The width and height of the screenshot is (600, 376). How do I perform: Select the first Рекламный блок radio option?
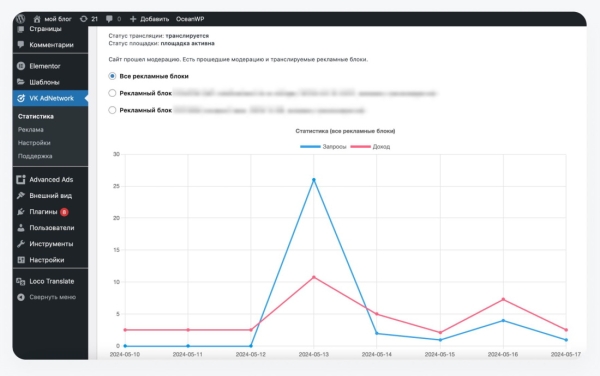coord(112,93)
